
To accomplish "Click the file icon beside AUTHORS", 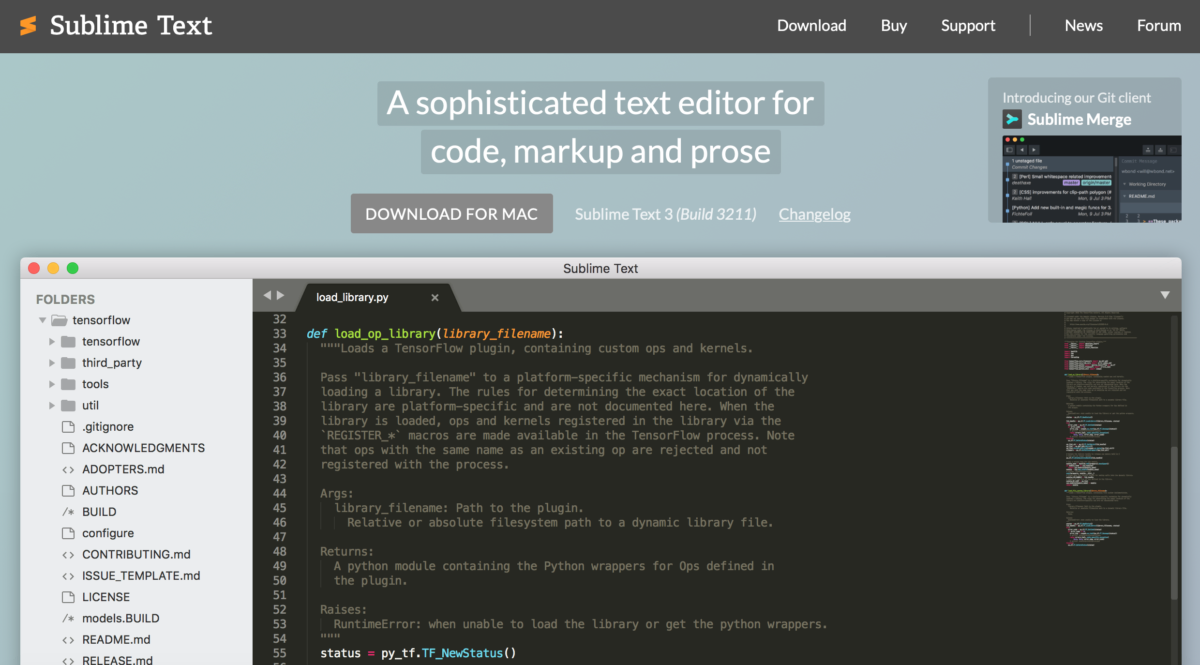I will point(68,490).
